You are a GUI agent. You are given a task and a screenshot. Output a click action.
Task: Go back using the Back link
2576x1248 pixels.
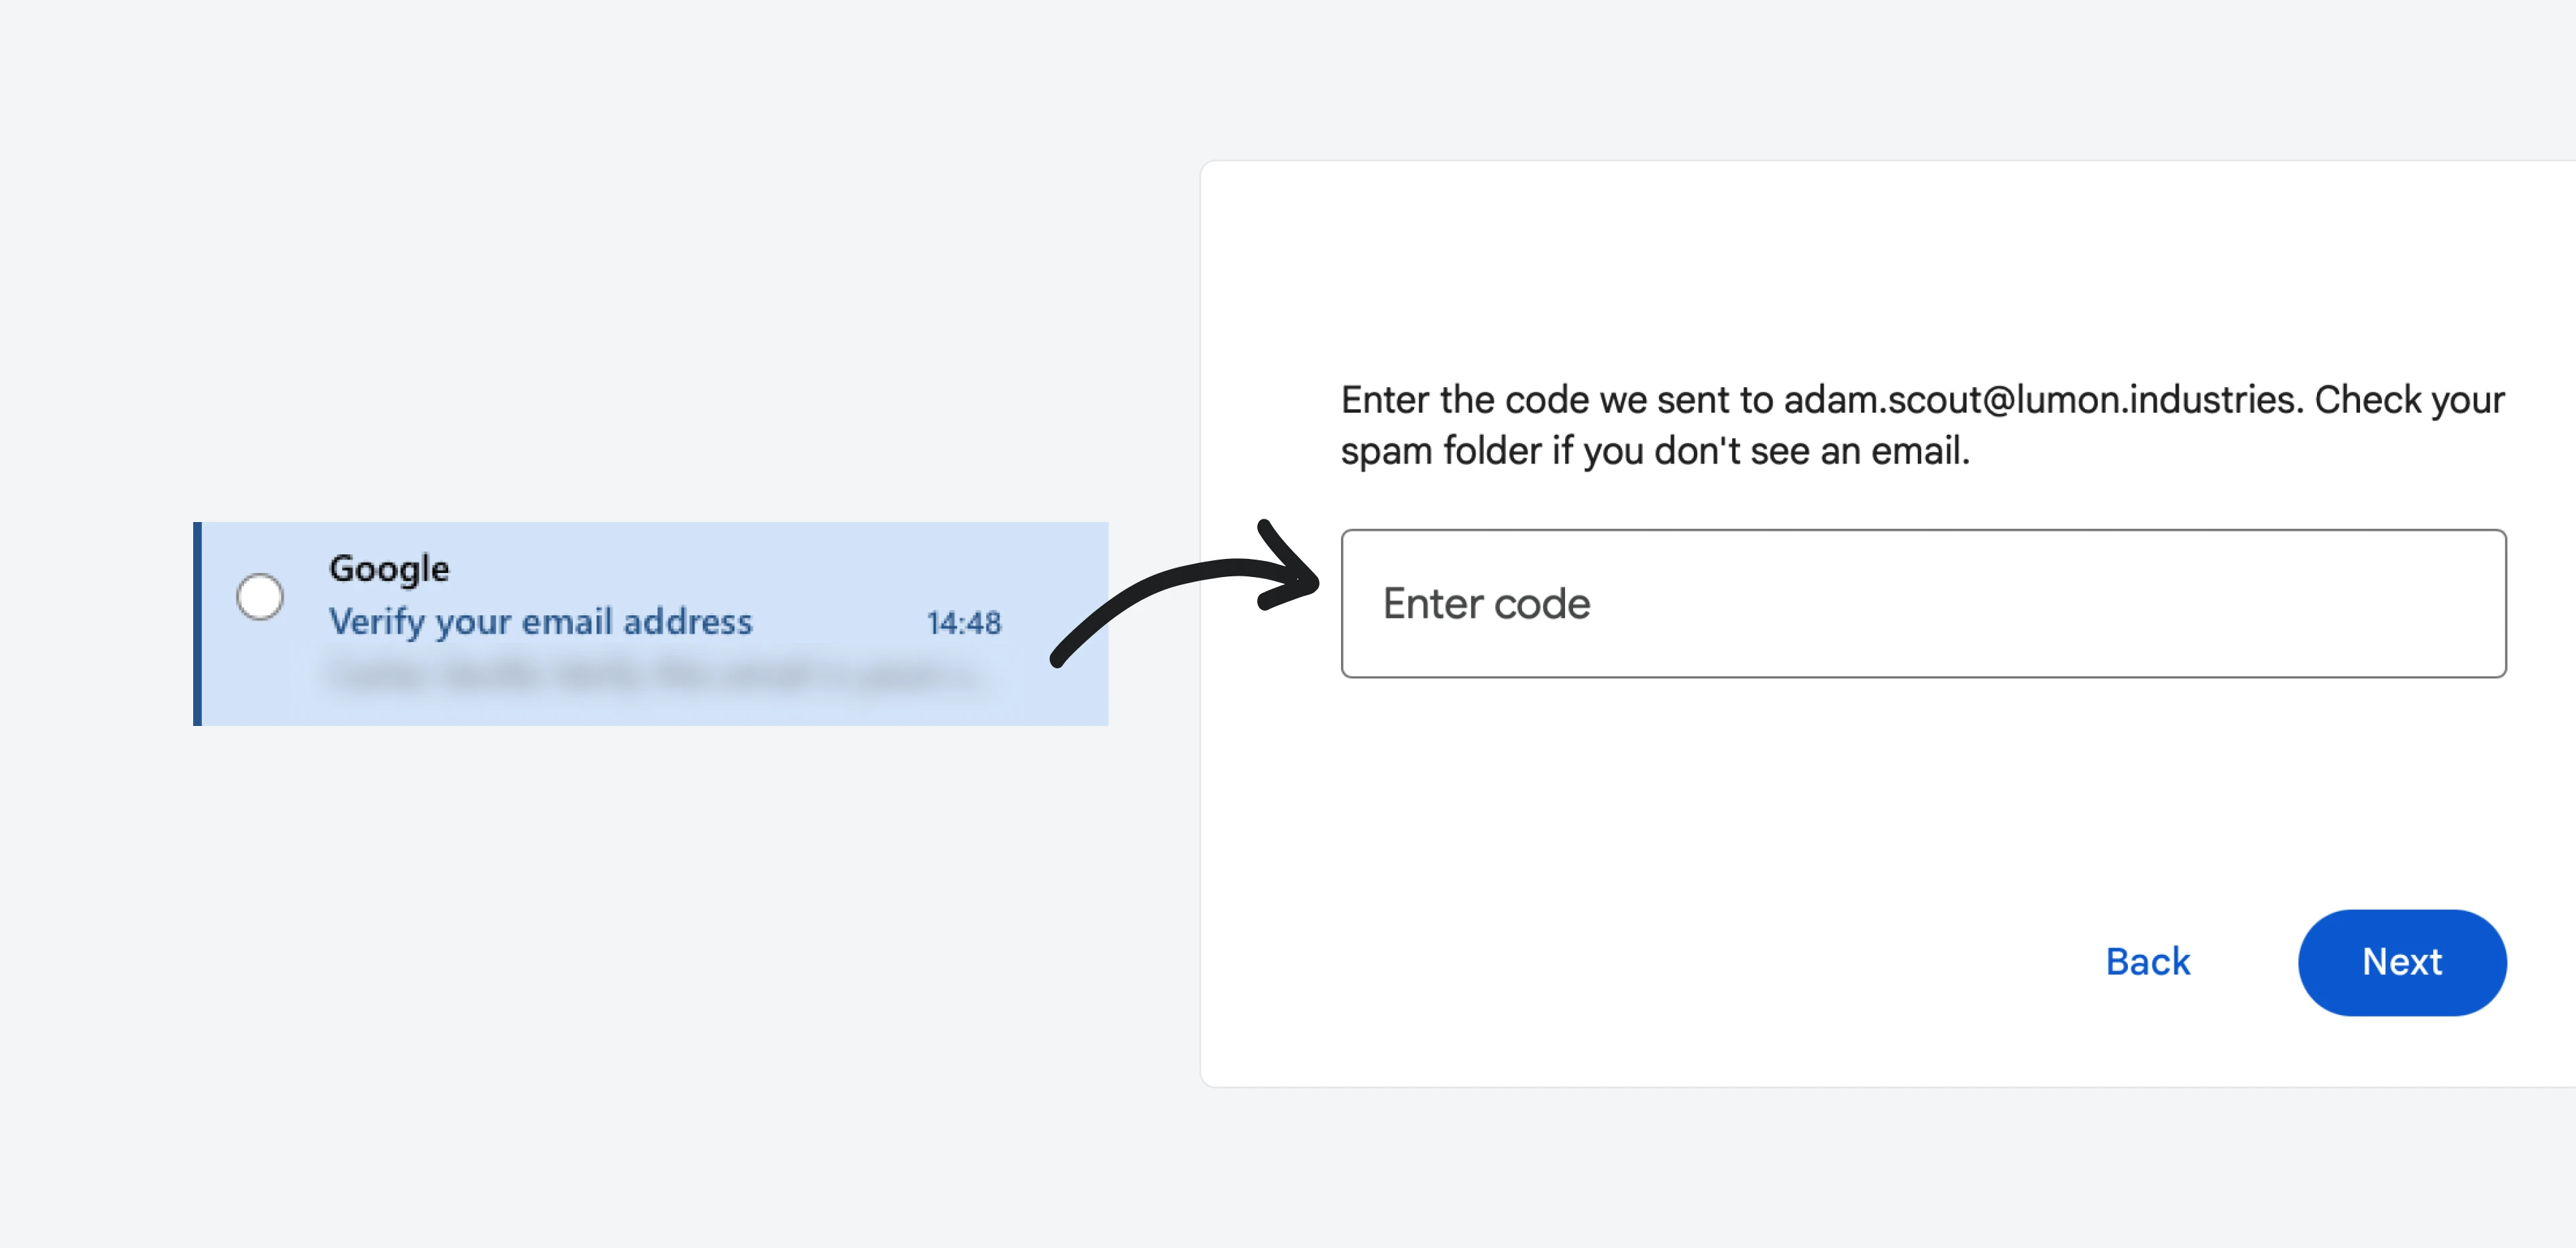click(x=2147, y=961)
